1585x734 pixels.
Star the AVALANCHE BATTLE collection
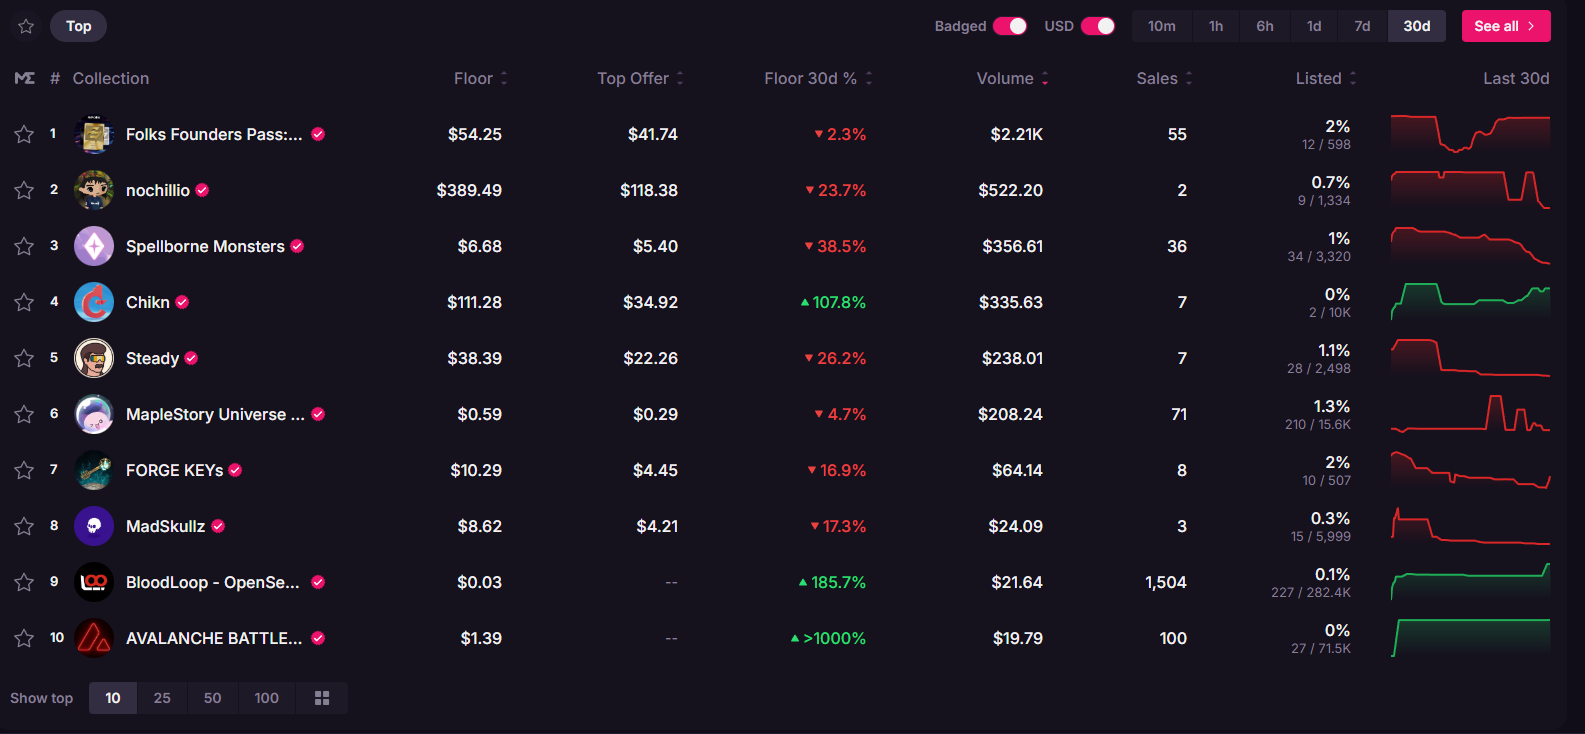point(24,638)
